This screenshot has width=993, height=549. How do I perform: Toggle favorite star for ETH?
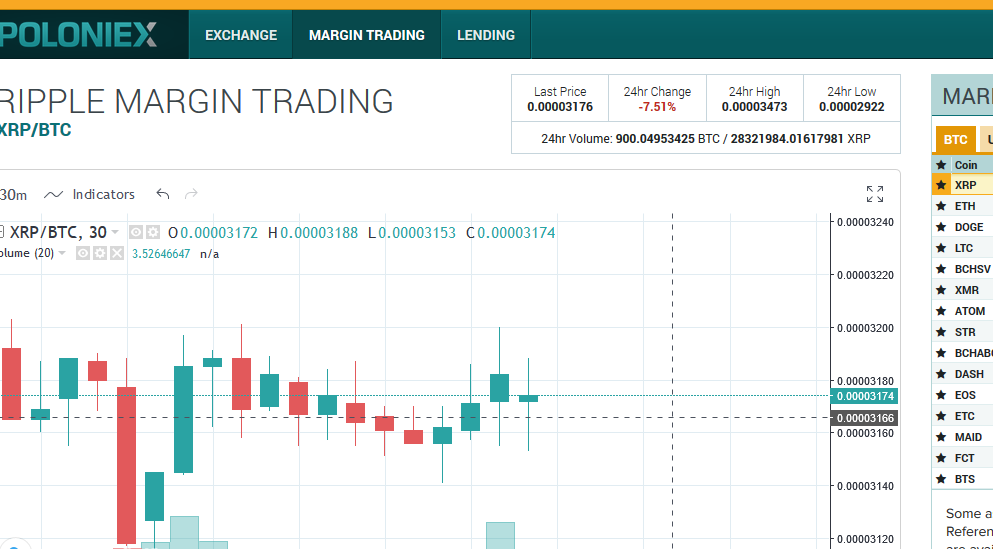(x=941, y=206)
